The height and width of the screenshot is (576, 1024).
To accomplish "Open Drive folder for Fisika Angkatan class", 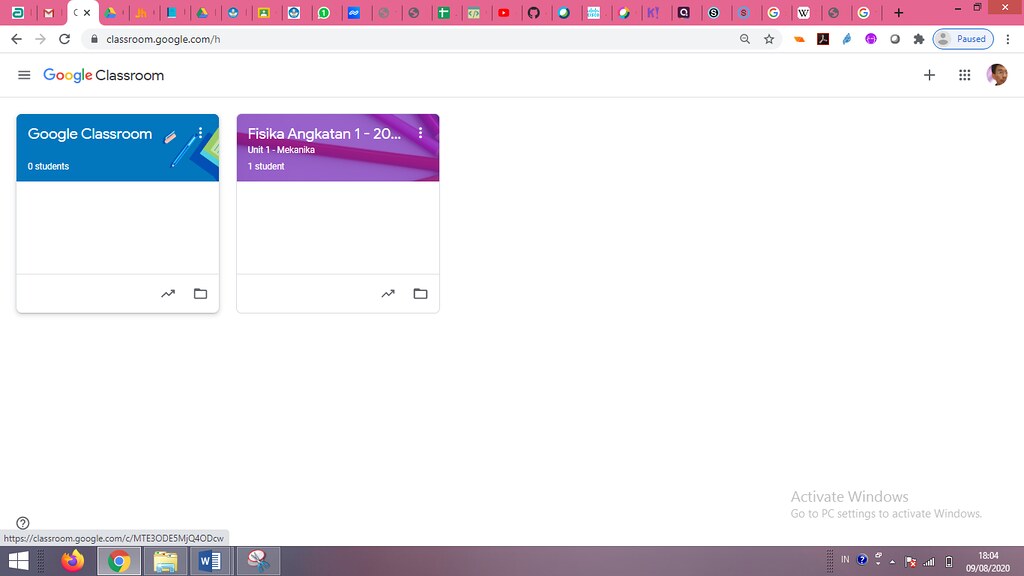I will 421,294.
